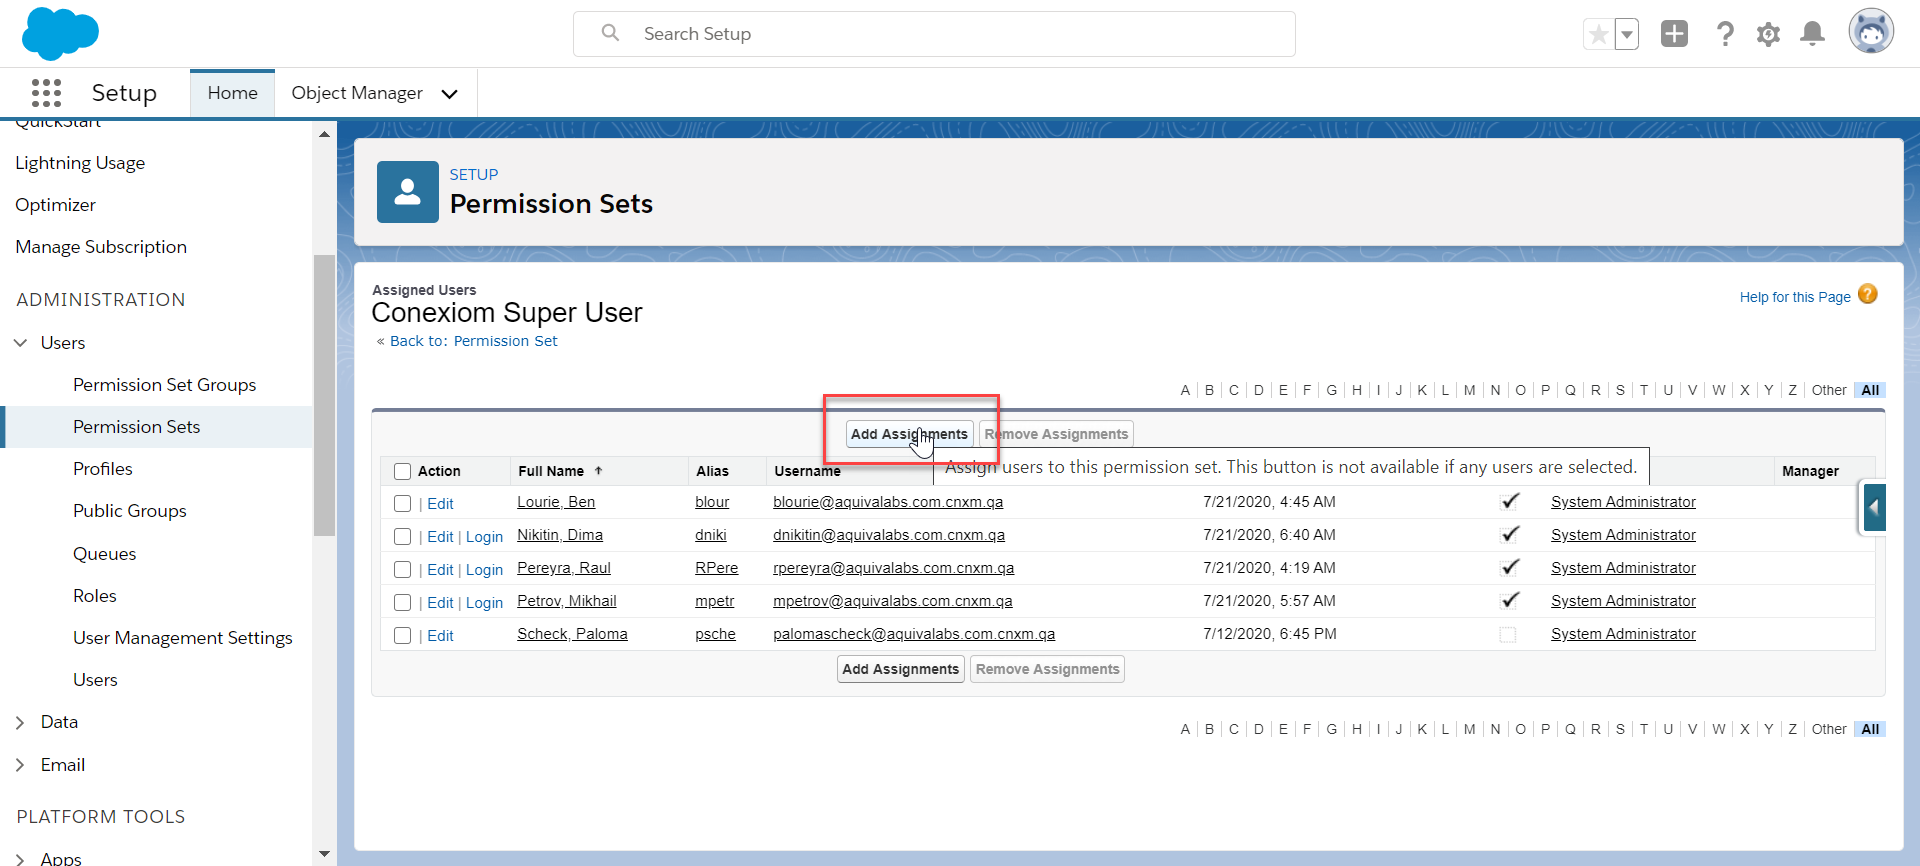Viewport: 1920px width, 866px height.
Task: Open the user profile avatar
Action: coord(1870,32)
